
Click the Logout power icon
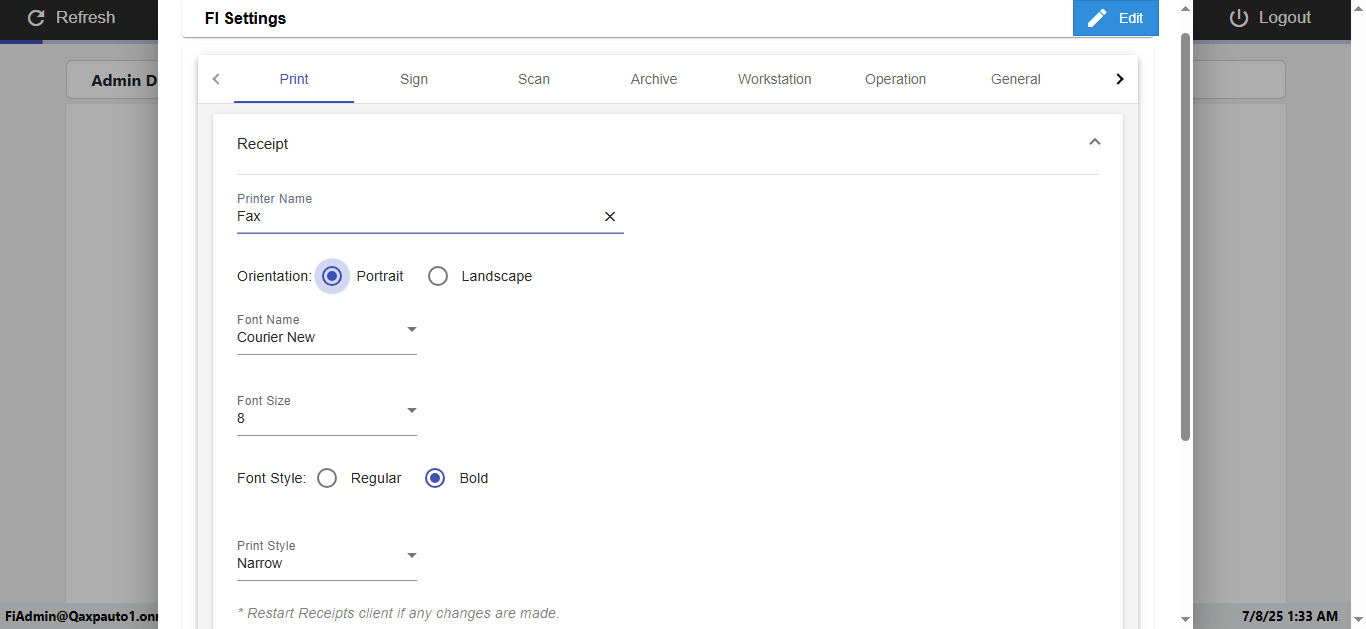click(1240, 18)
